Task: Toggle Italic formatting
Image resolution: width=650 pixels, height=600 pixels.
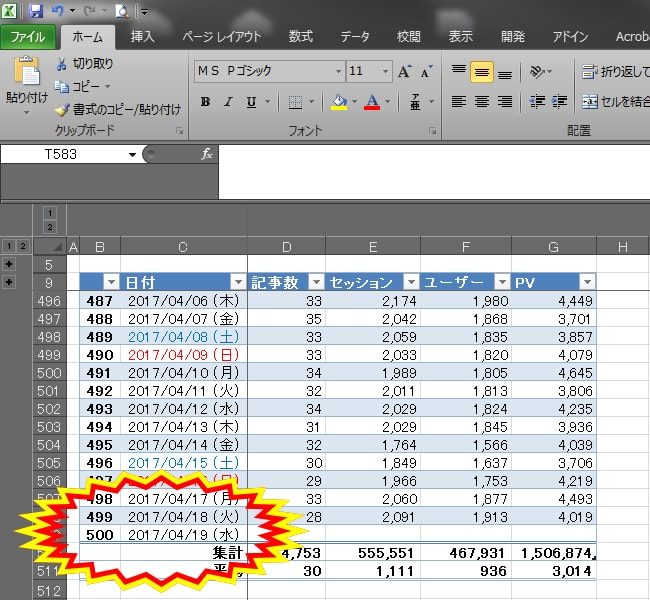Action: (228, 102)
